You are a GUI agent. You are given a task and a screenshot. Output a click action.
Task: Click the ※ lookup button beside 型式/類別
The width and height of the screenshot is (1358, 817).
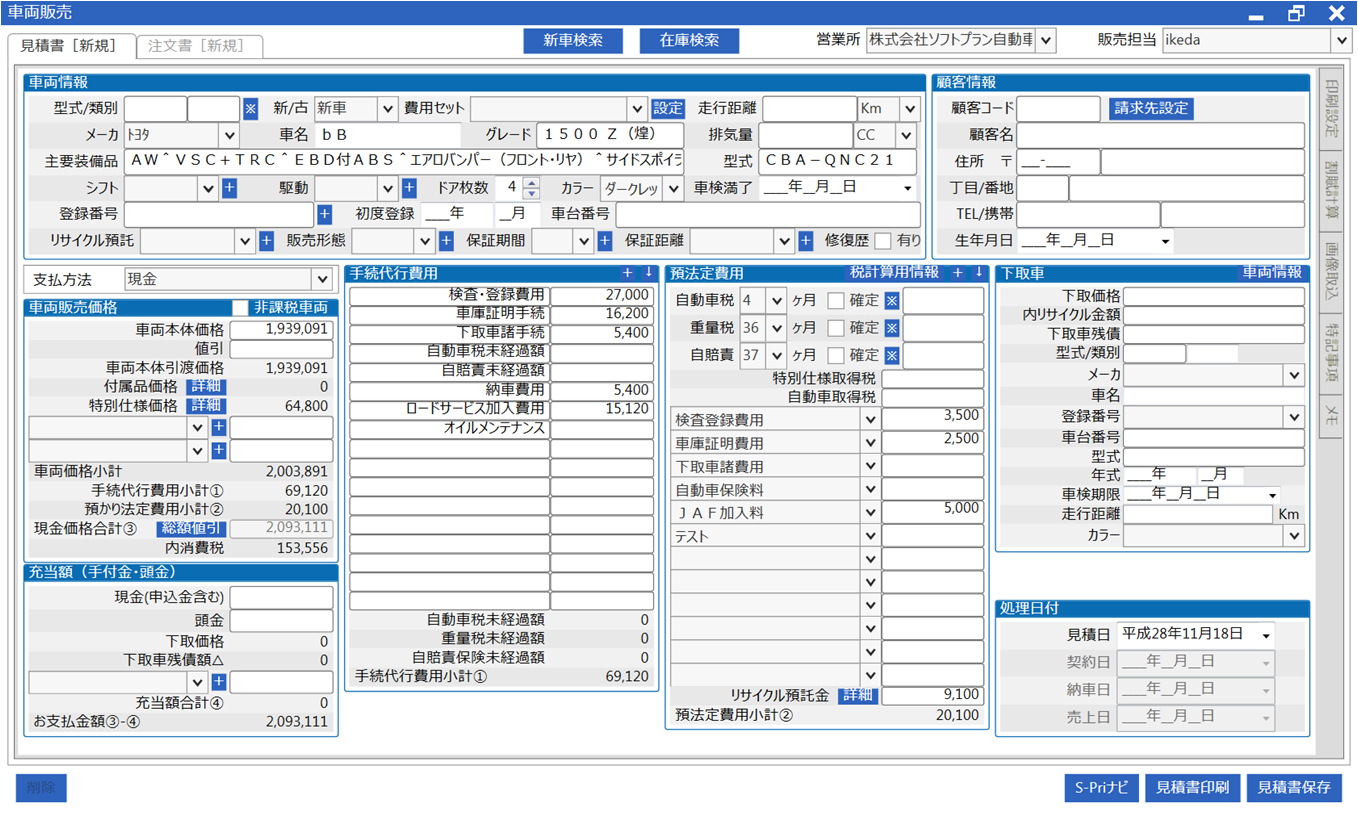coord(251,109)
